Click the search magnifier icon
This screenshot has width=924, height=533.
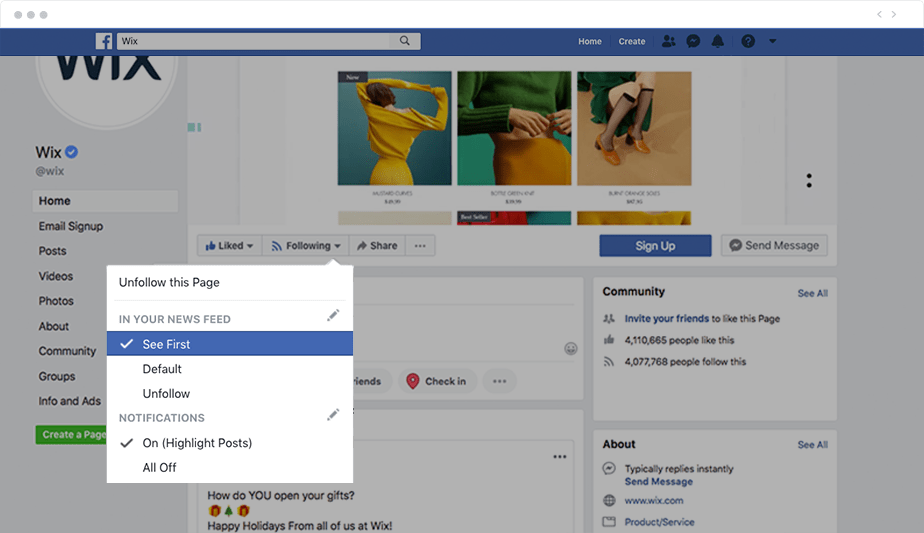[404, 41]
